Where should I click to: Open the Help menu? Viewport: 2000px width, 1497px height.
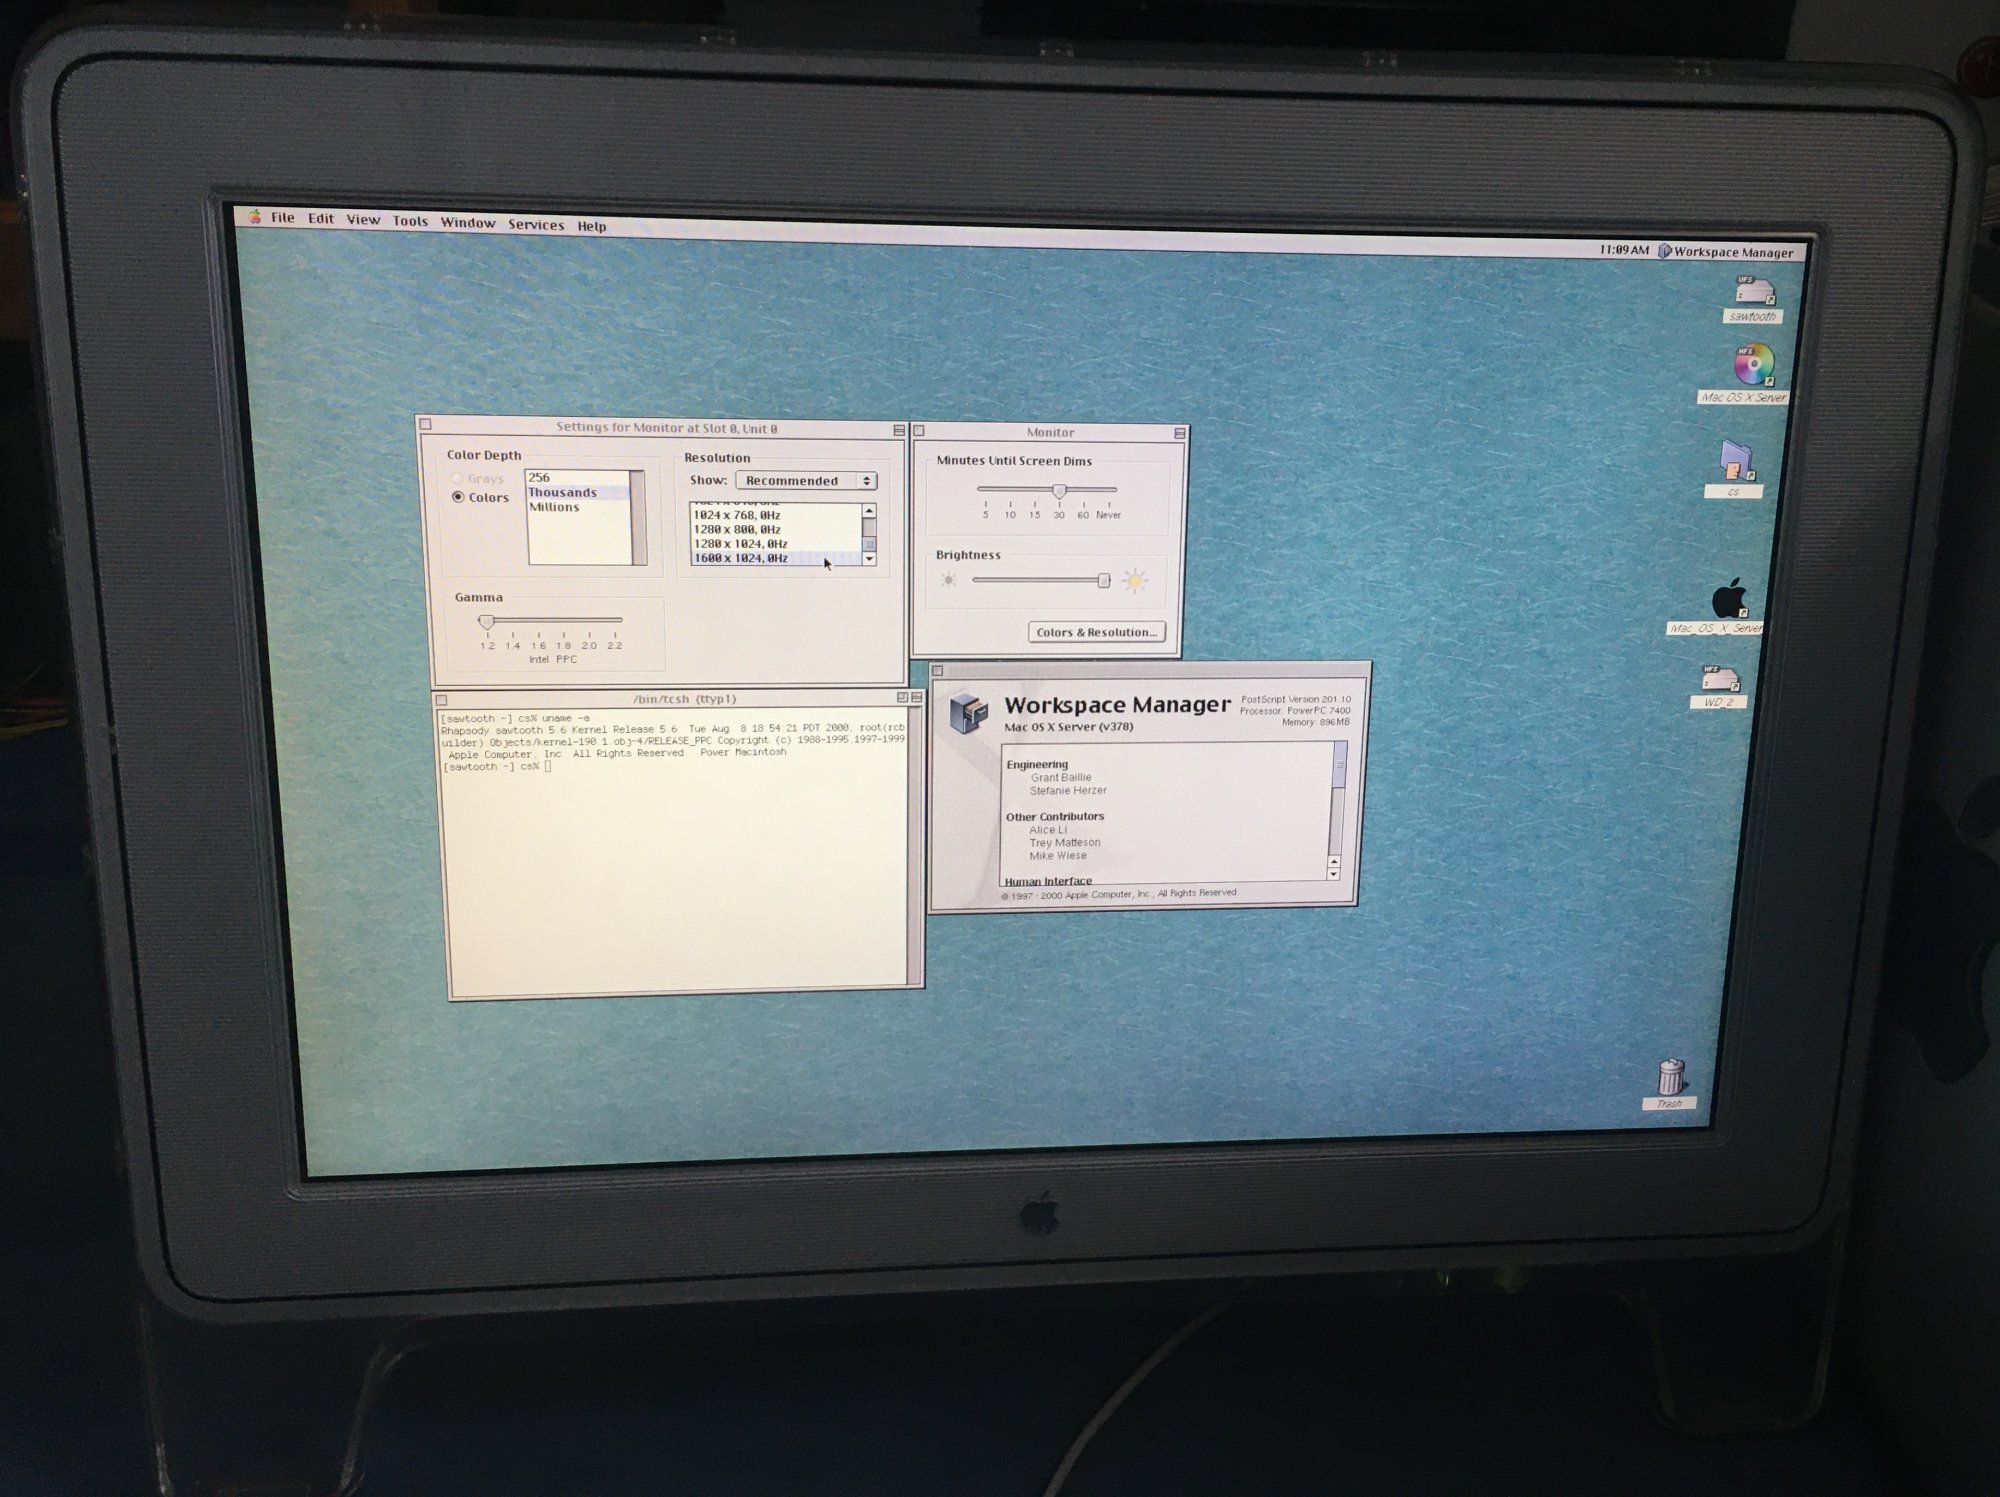(592, 226)
